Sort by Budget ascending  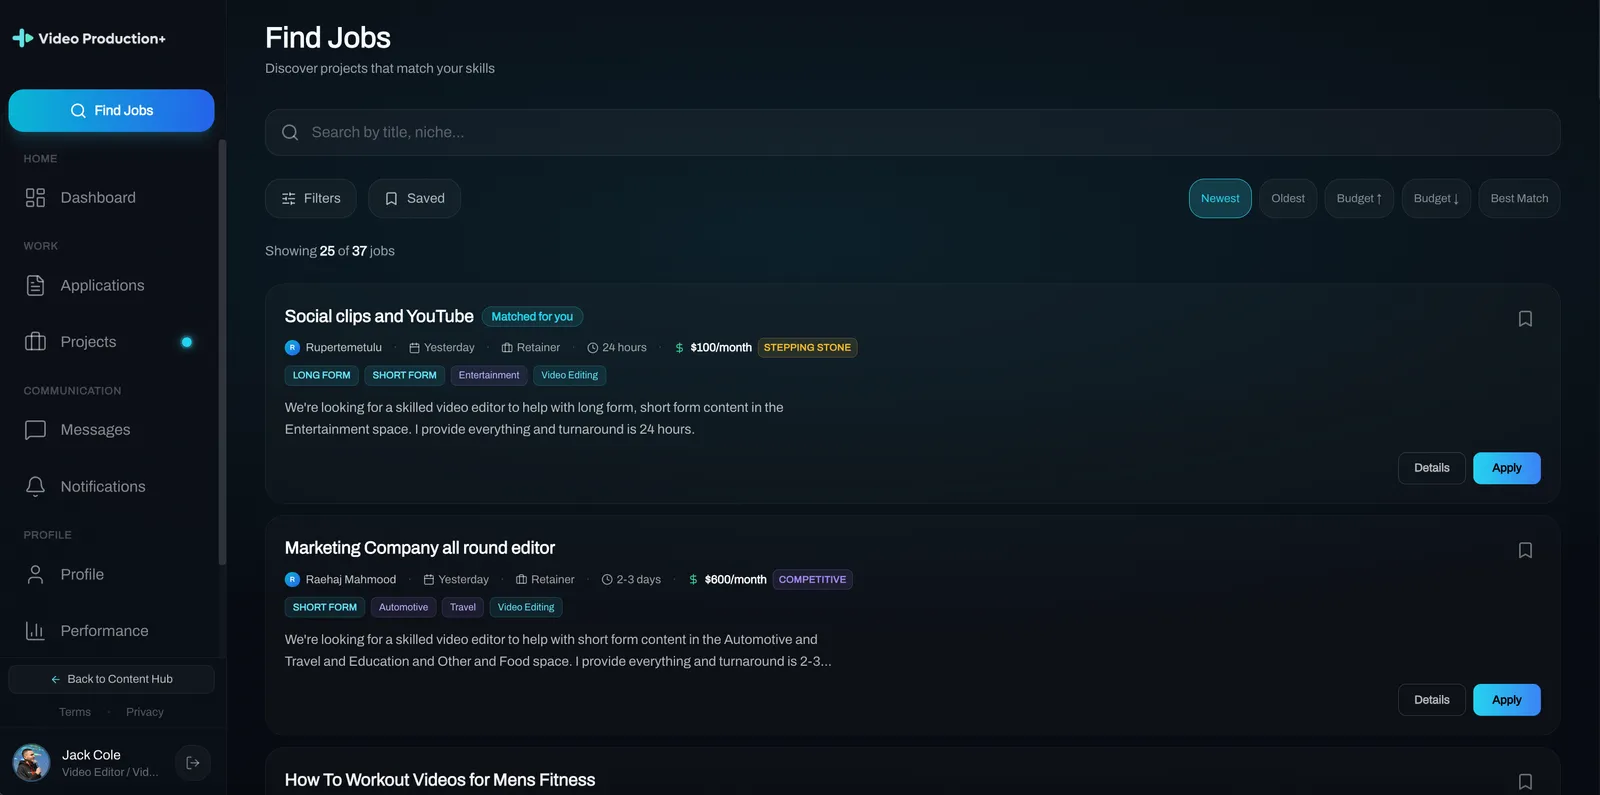point(1359,198)
